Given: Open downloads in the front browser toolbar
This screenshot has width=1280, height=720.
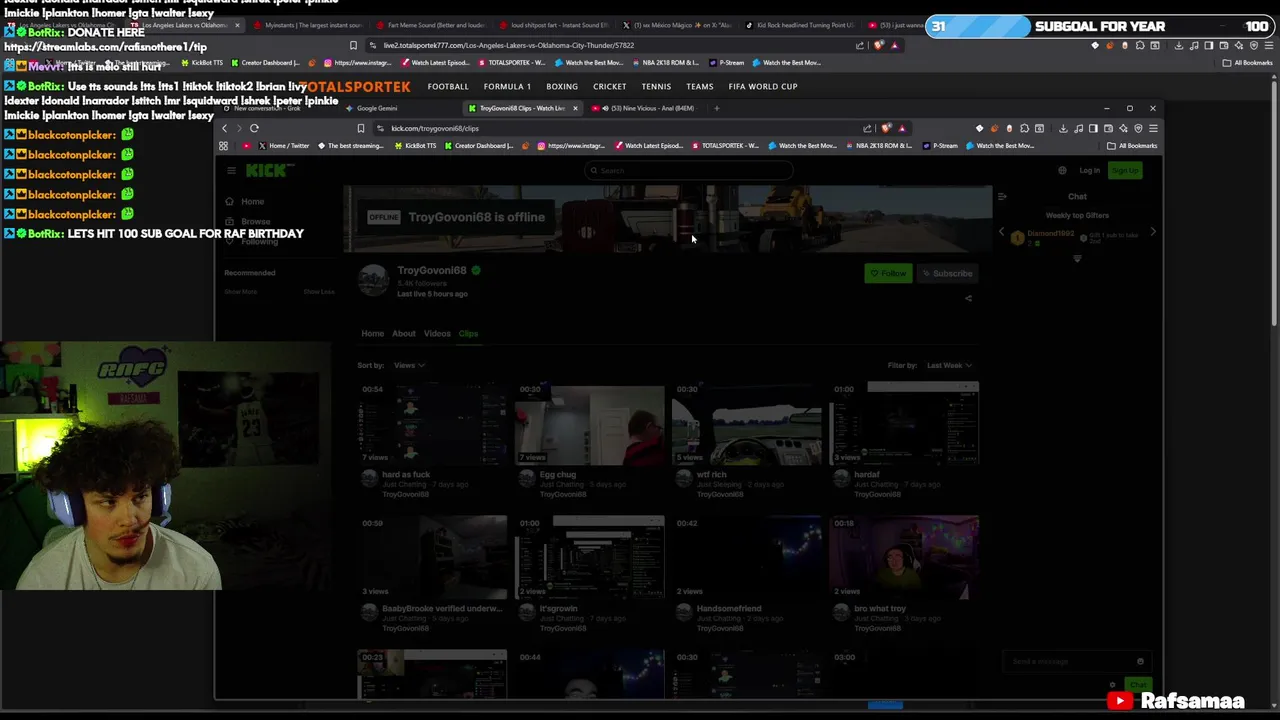Looking at the screenshot, I should pos(1063,128).
